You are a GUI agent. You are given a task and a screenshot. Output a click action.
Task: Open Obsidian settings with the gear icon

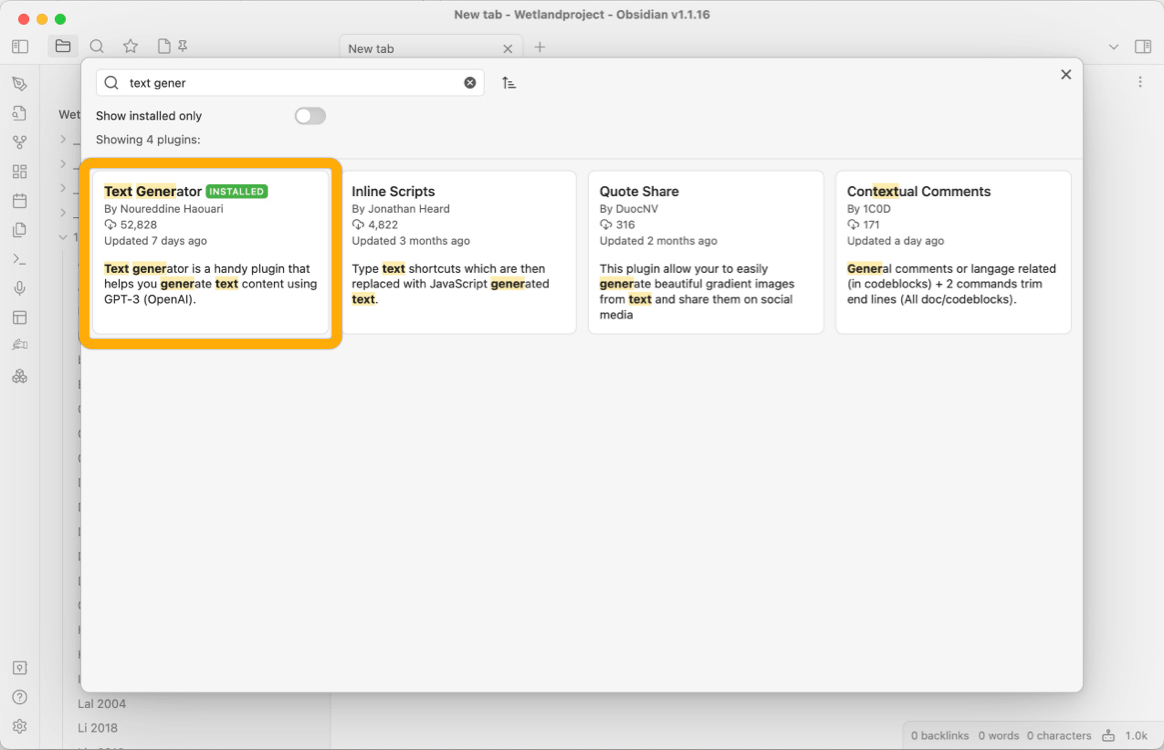19,726
